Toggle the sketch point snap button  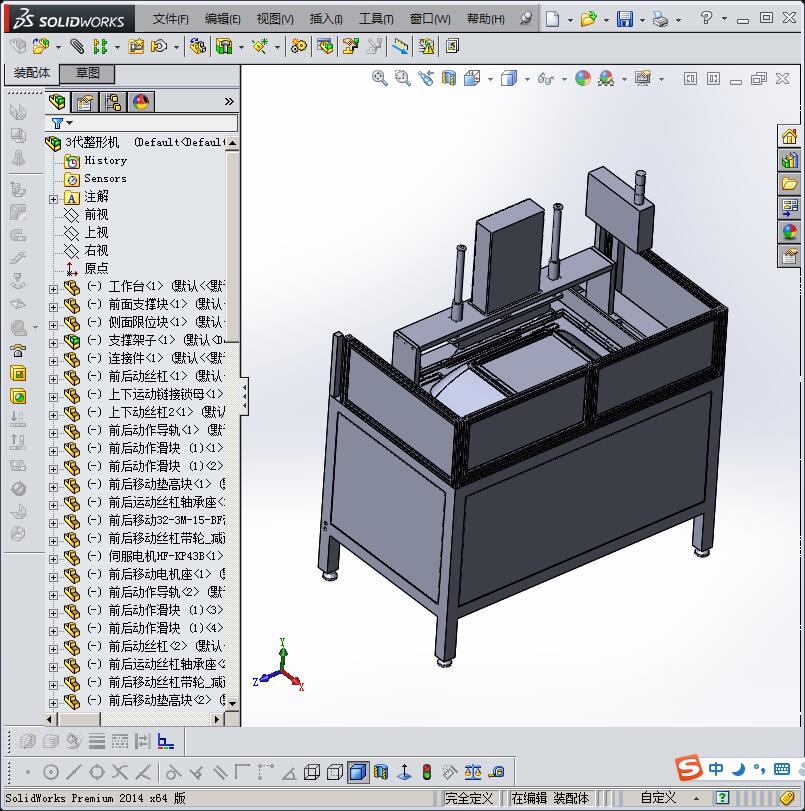tap(27, 772)
